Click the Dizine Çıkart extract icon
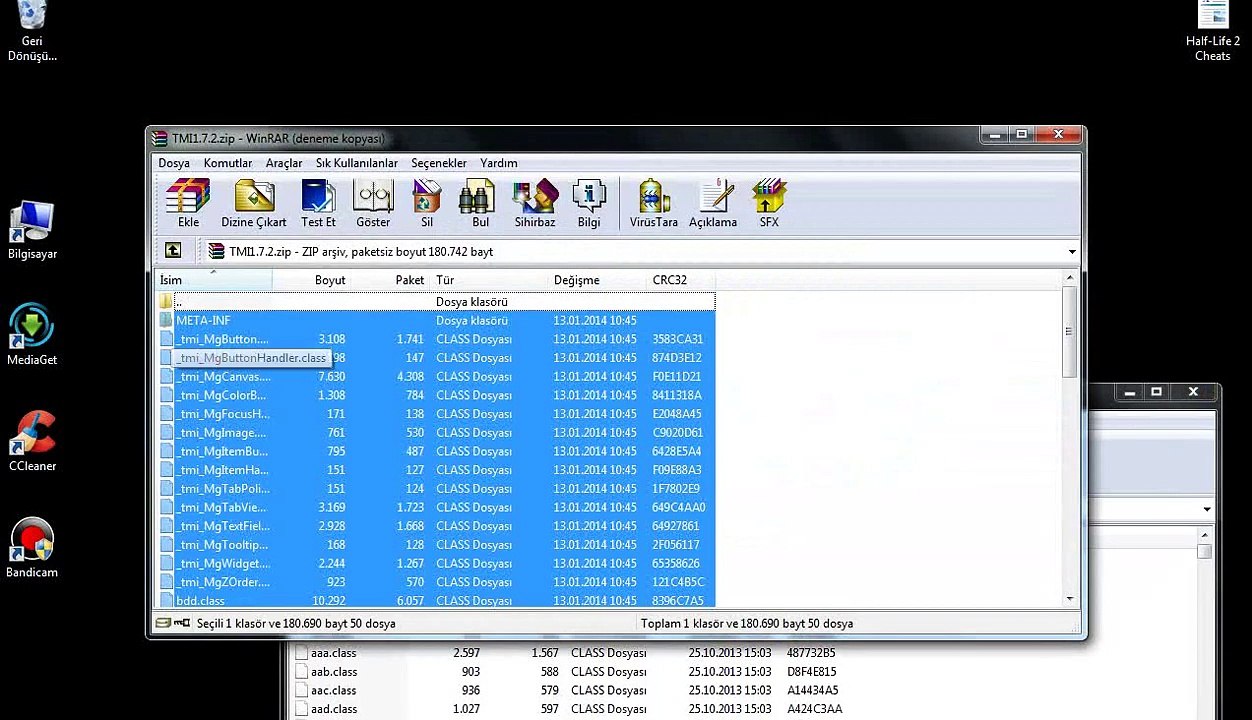Viewport: 1252px width, 720px height. point(254,203)
